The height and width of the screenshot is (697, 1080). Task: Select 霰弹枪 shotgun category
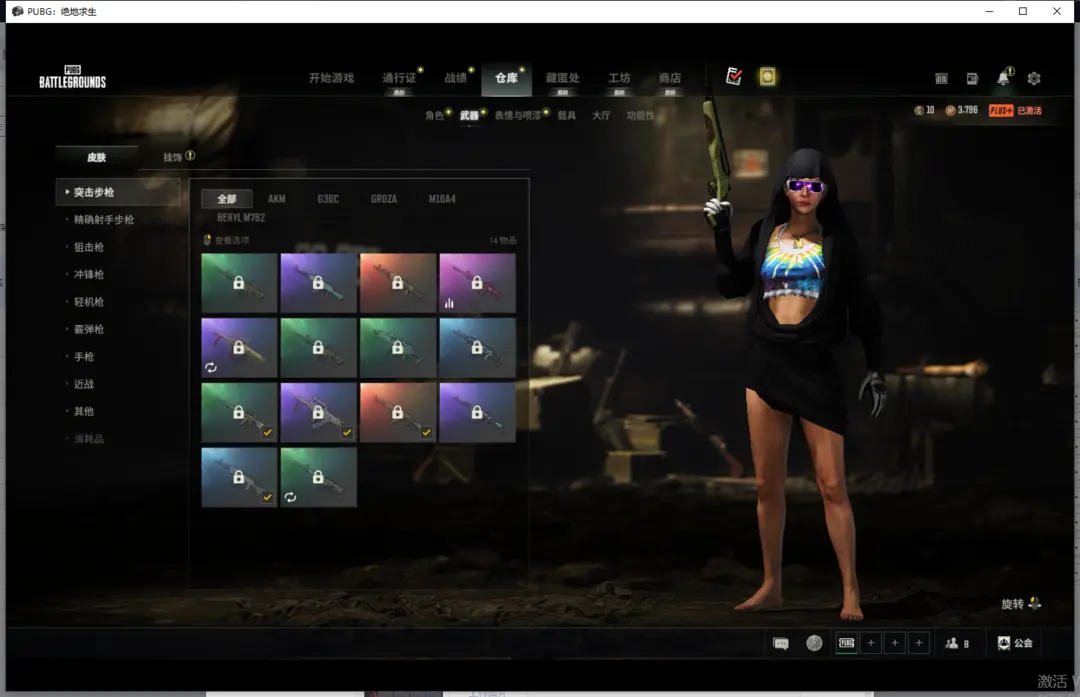click(x=89, y=329)
